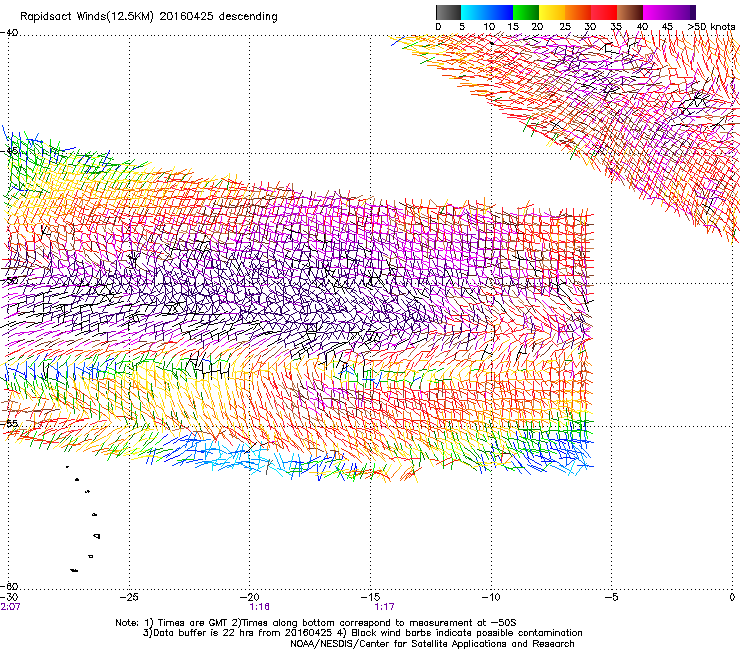This screenshot has width=740, height=650.
Task: Click the "1:17" pass time label
Action: (384, 607)
